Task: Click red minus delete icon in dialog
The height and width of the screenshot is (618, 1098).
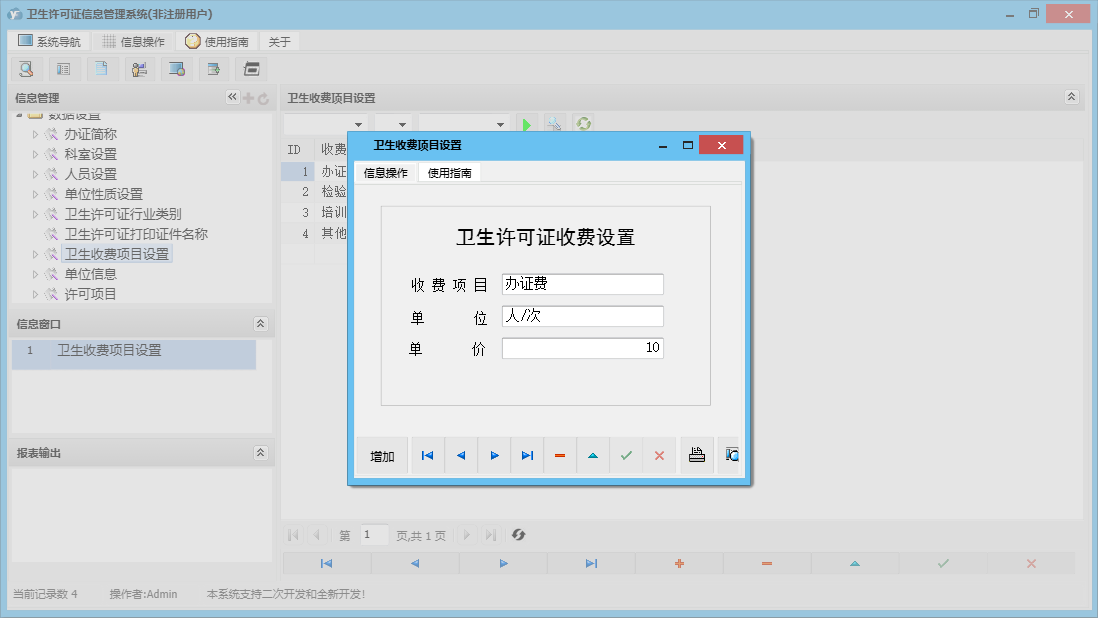Action: [560, 456]
